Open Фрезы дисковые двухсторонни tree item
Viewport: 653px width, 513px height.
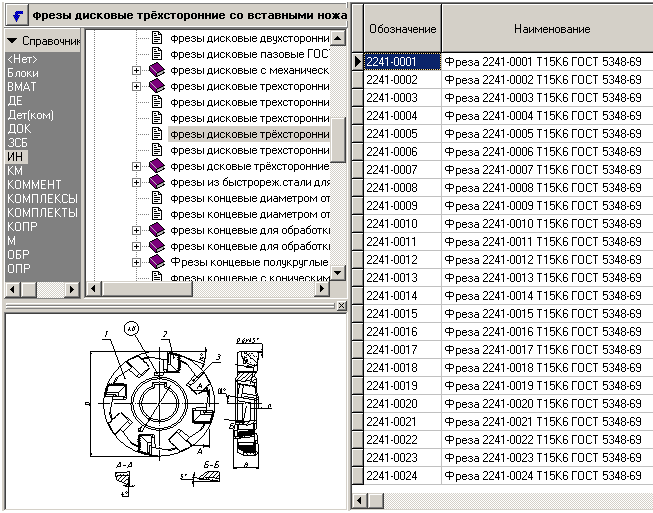pos(249,38)
